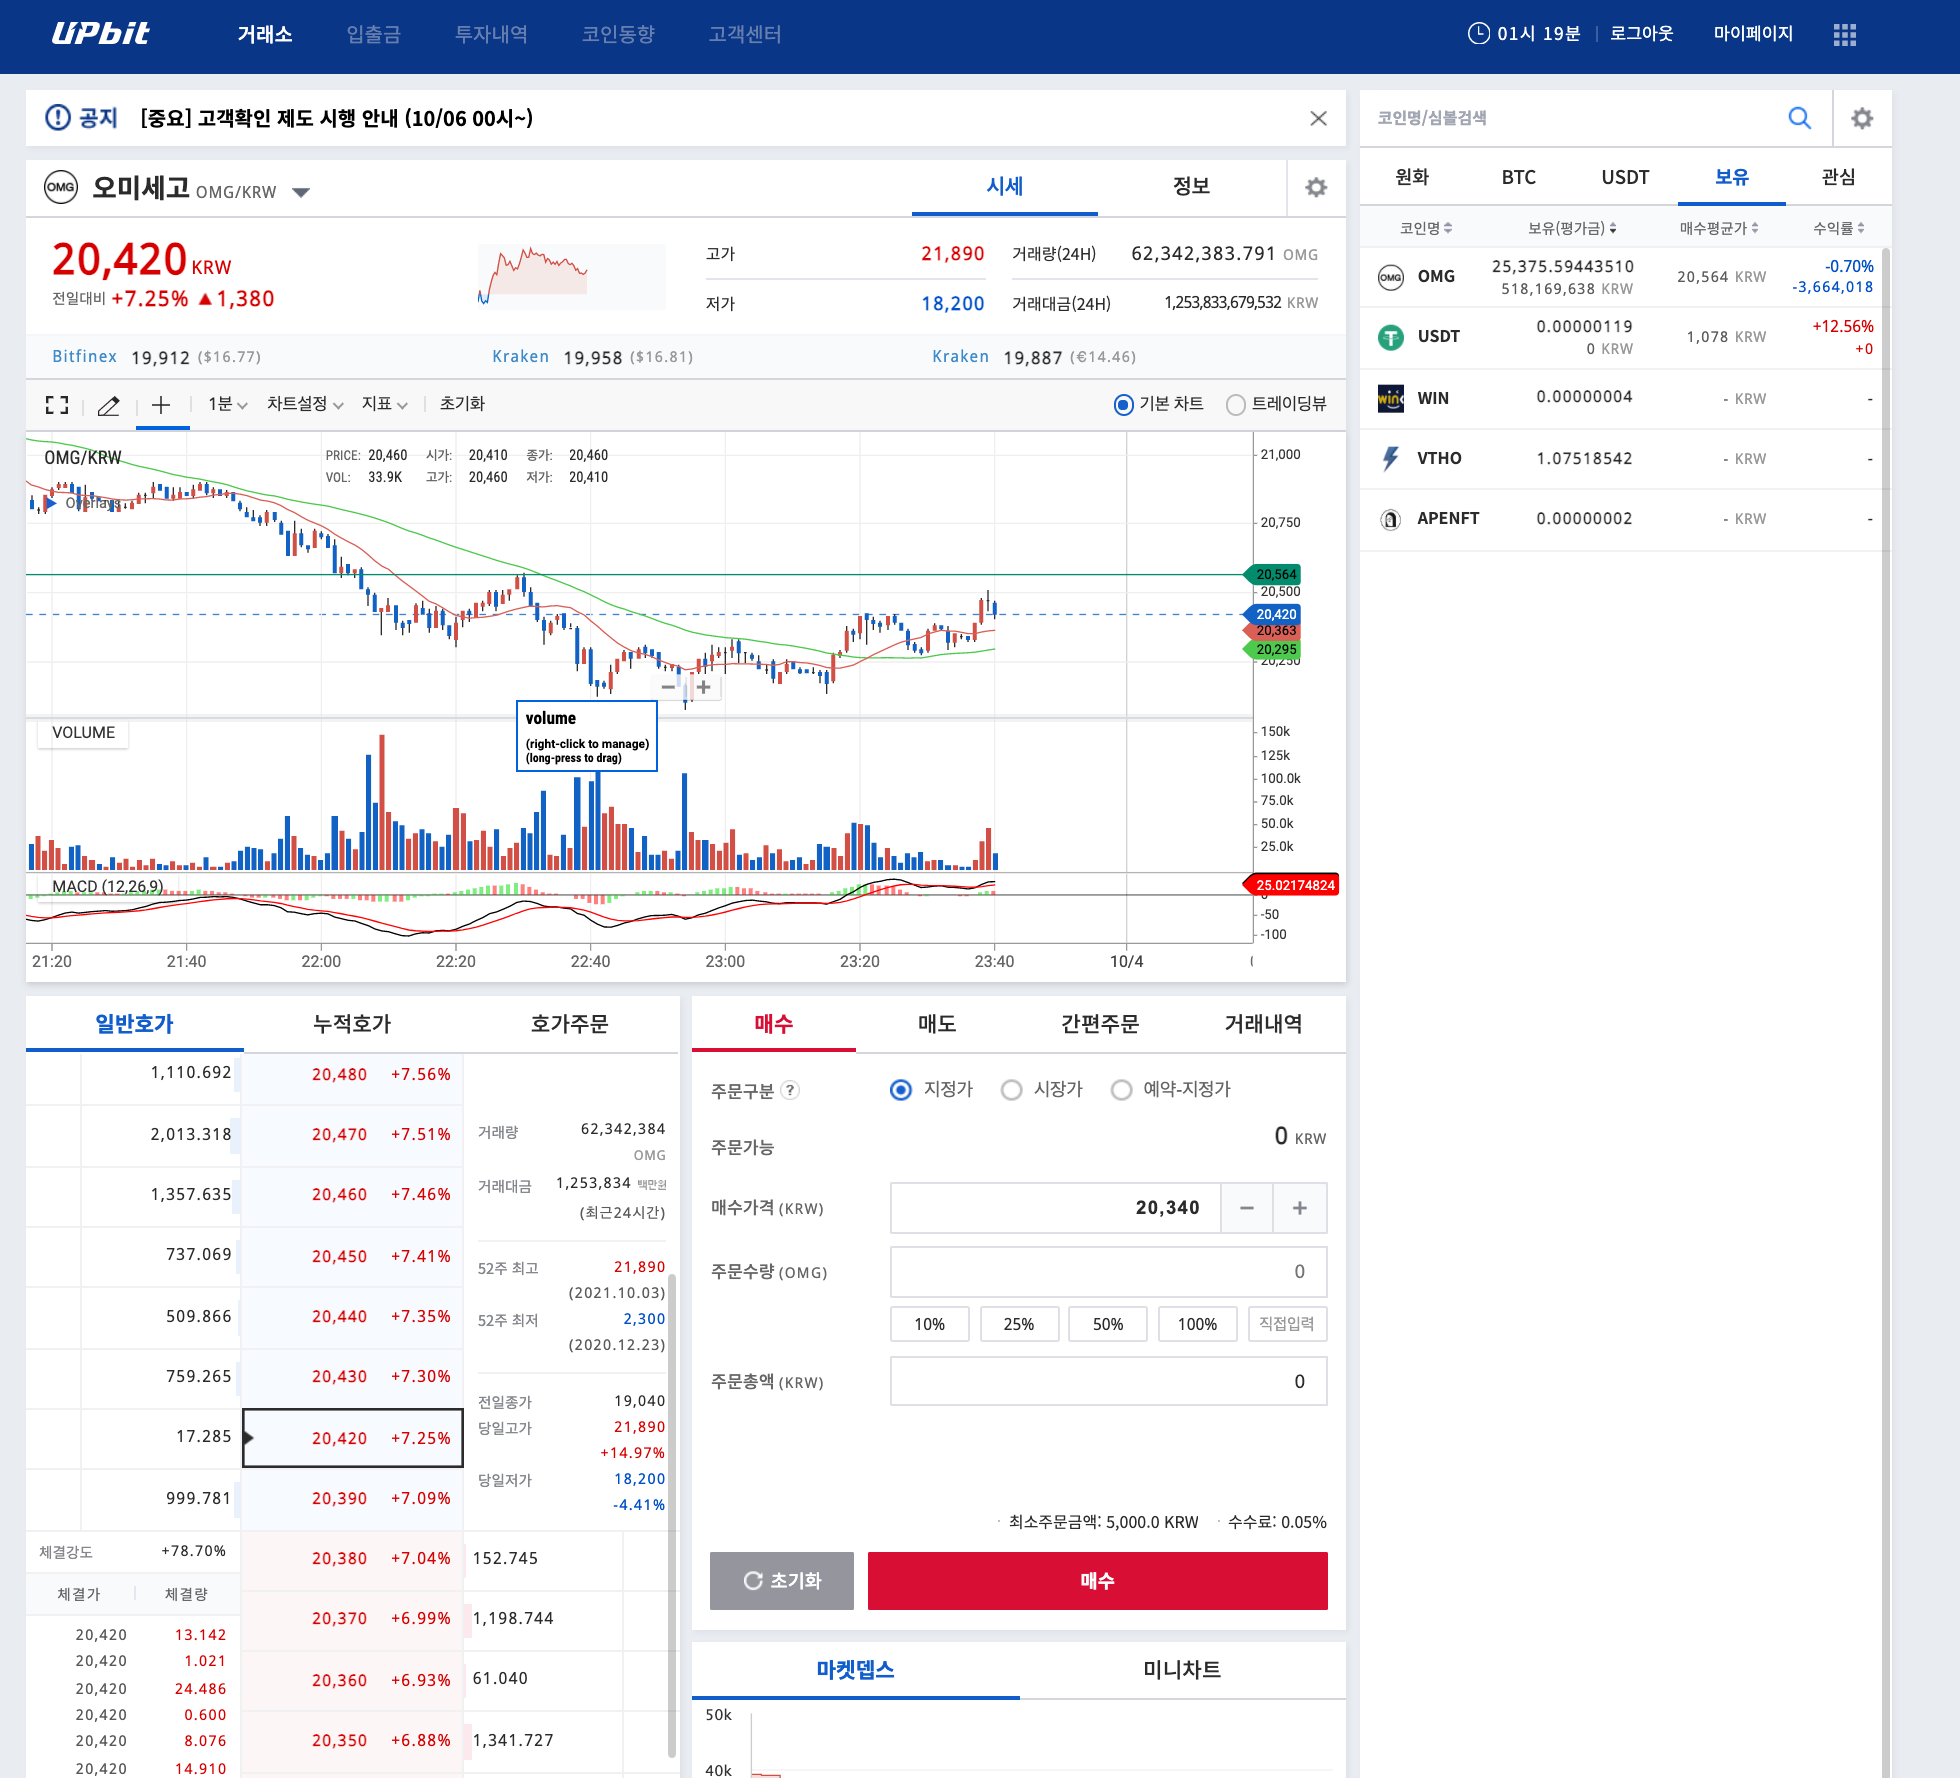
Task: Expand the 오미세고 OMG/KRW market dropdown
Action: [301, 192]
